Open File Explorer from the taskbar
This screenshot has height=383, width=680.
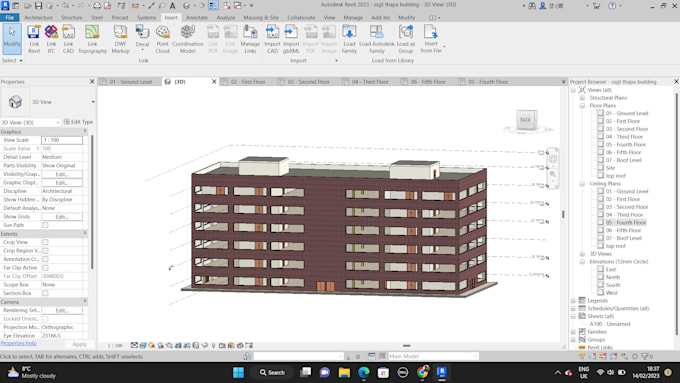point(344,373)
